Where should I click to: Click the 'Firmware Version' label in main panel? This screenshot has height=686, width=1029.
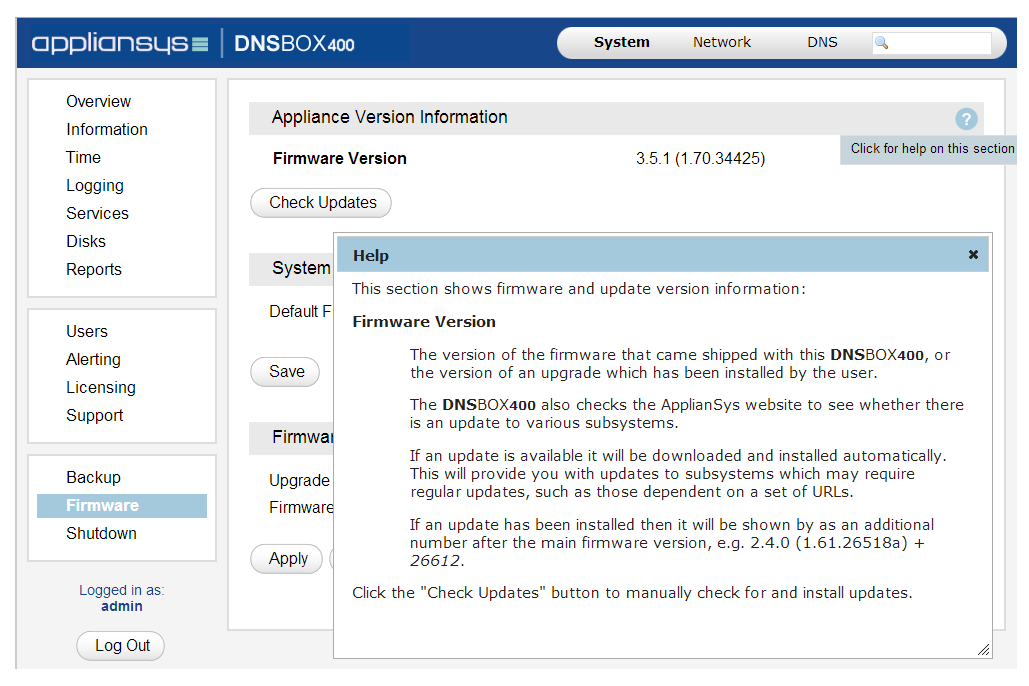pos(340,158)
